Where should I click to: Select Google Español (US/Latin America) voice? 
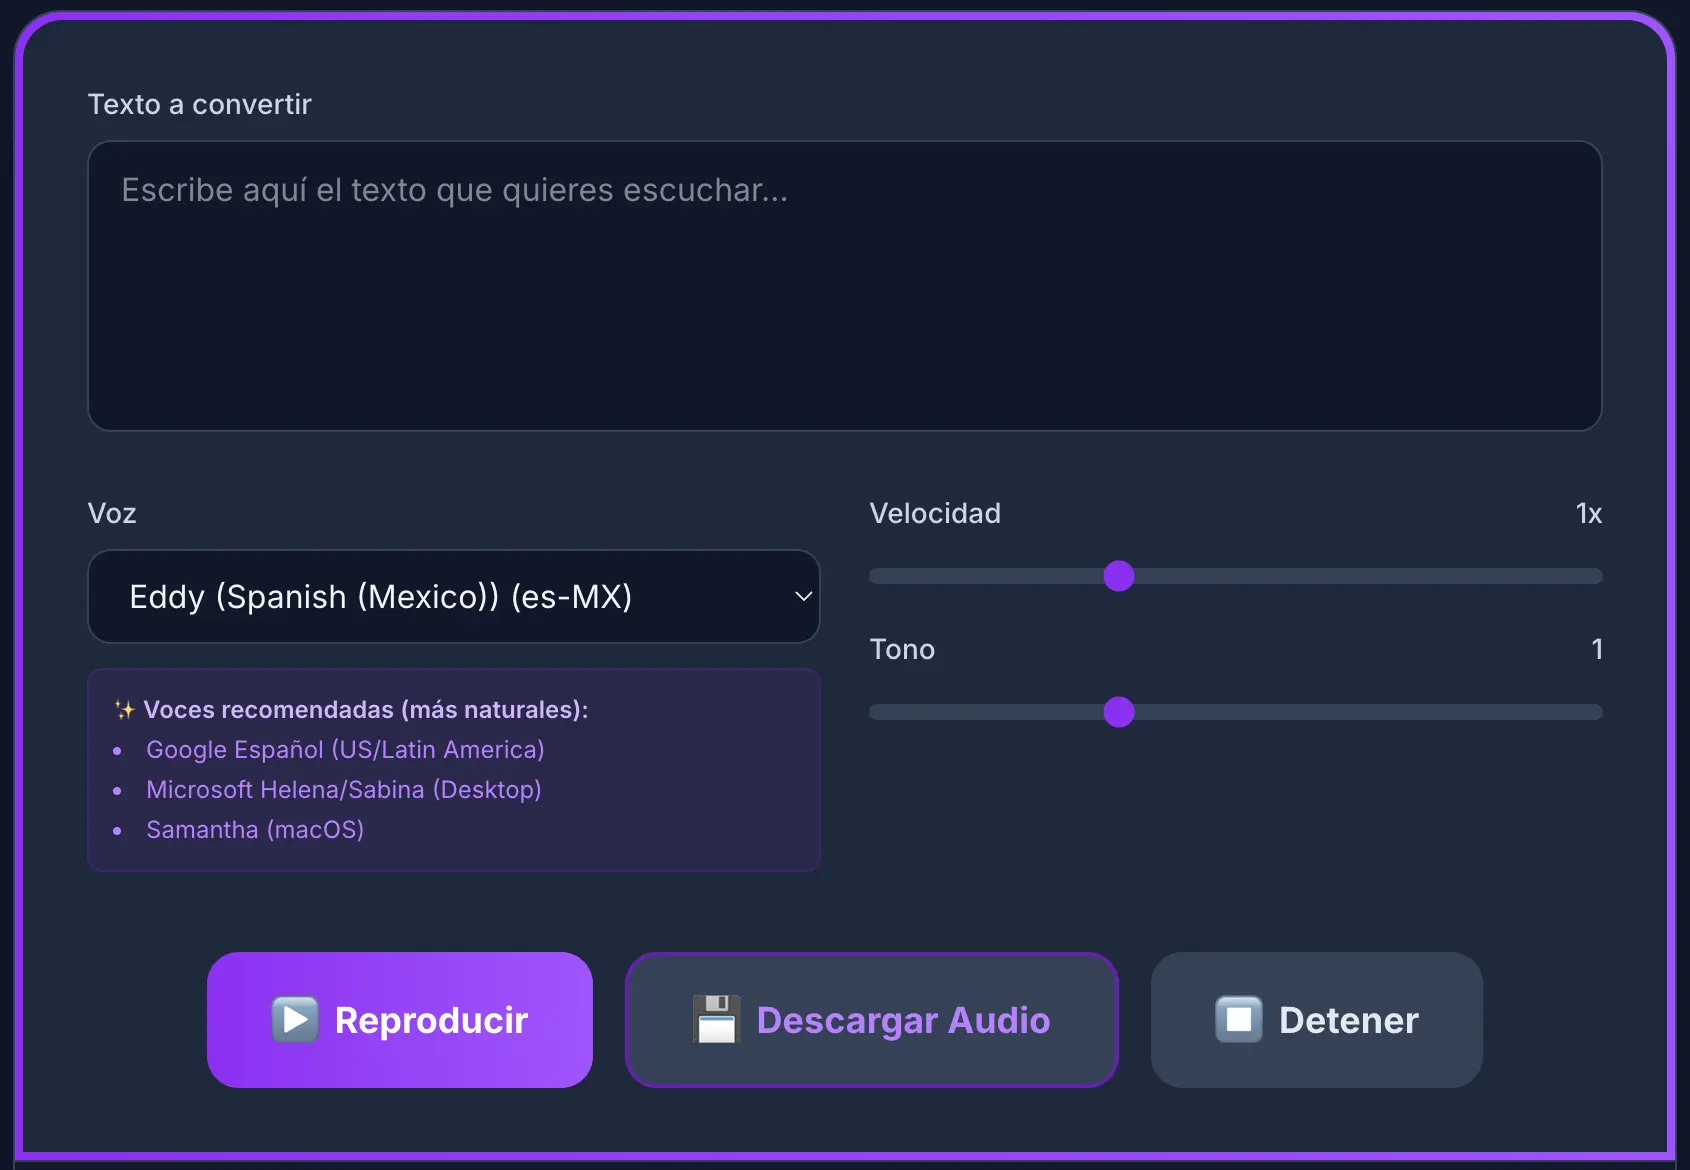coord(345,749)
